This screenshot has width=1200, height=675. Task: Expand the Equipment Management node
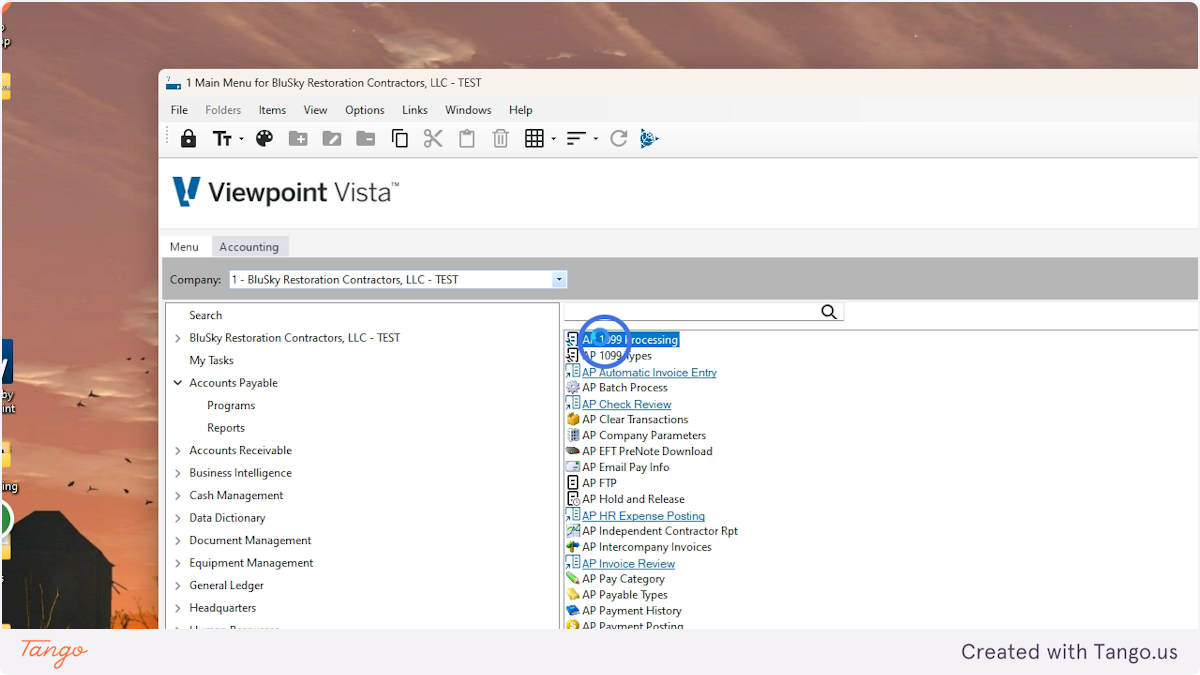[x=178, y=563]
